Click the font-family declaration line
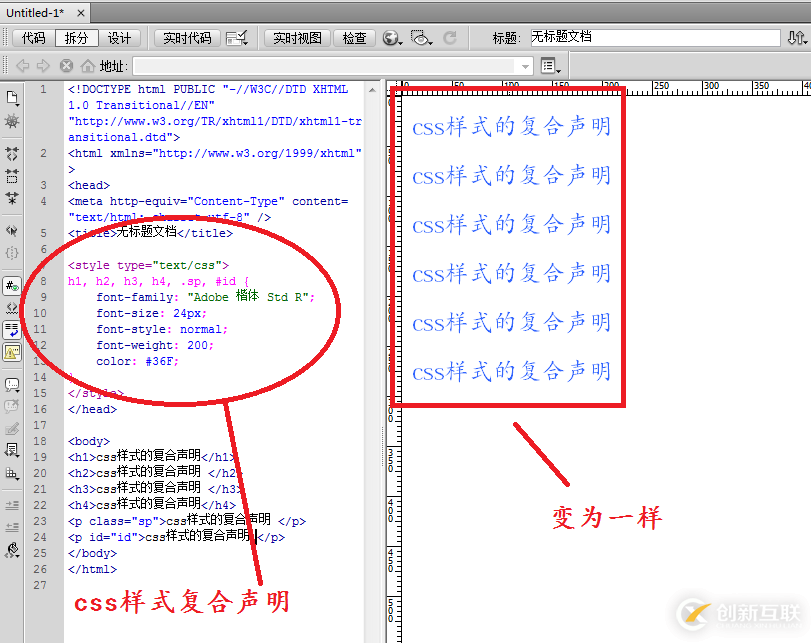811x643 pixels. click(x=205, y=297)
